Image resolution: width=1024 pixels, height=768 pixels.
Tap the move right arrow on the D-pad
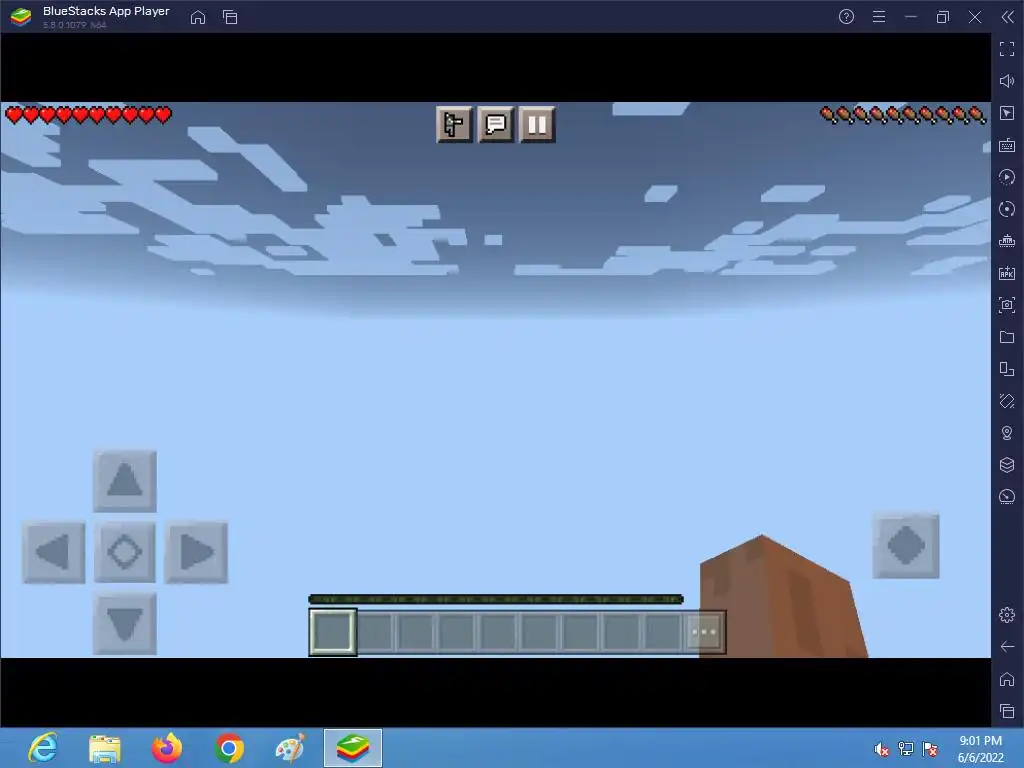click(196, 552)
